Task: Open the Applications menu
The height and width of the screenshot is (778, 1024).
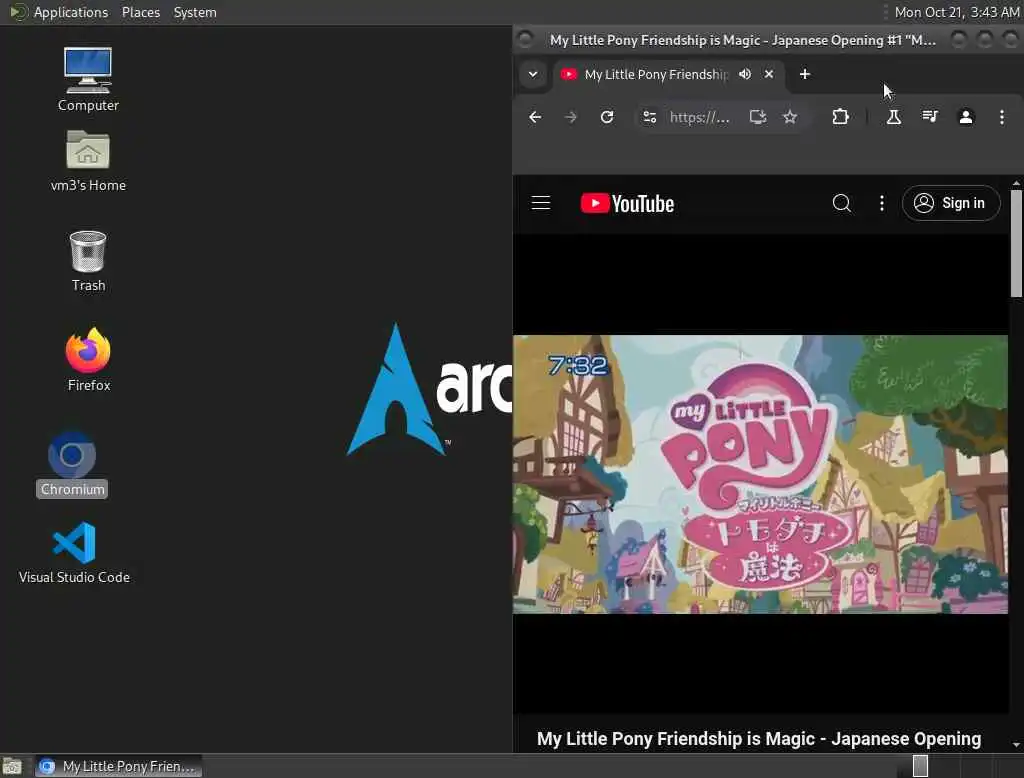Action: [71, 12]
